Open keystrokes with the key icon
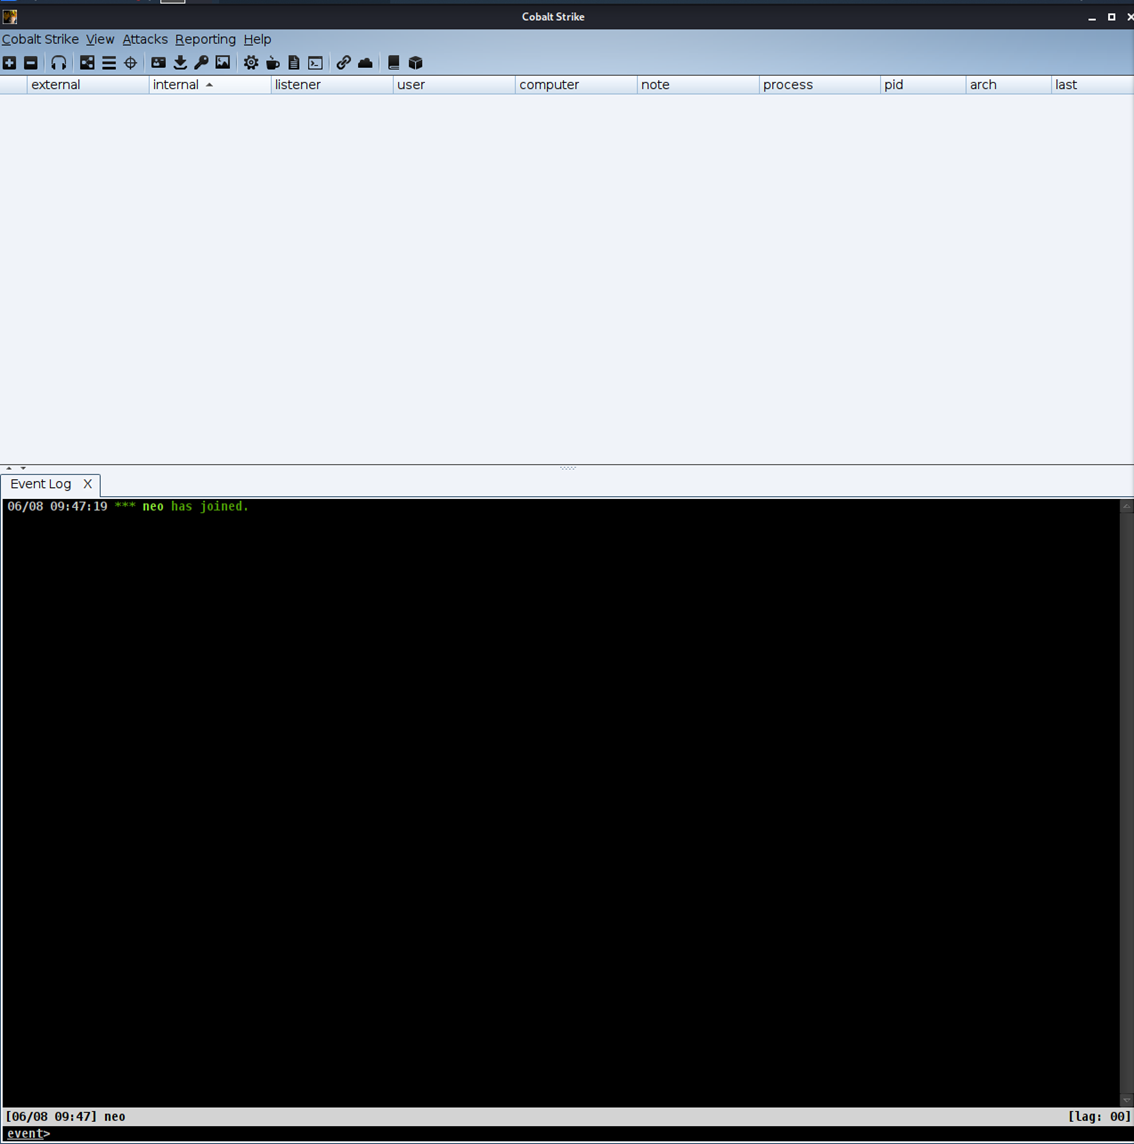This screenshot has height=1144, width=1134. [201, 63]
